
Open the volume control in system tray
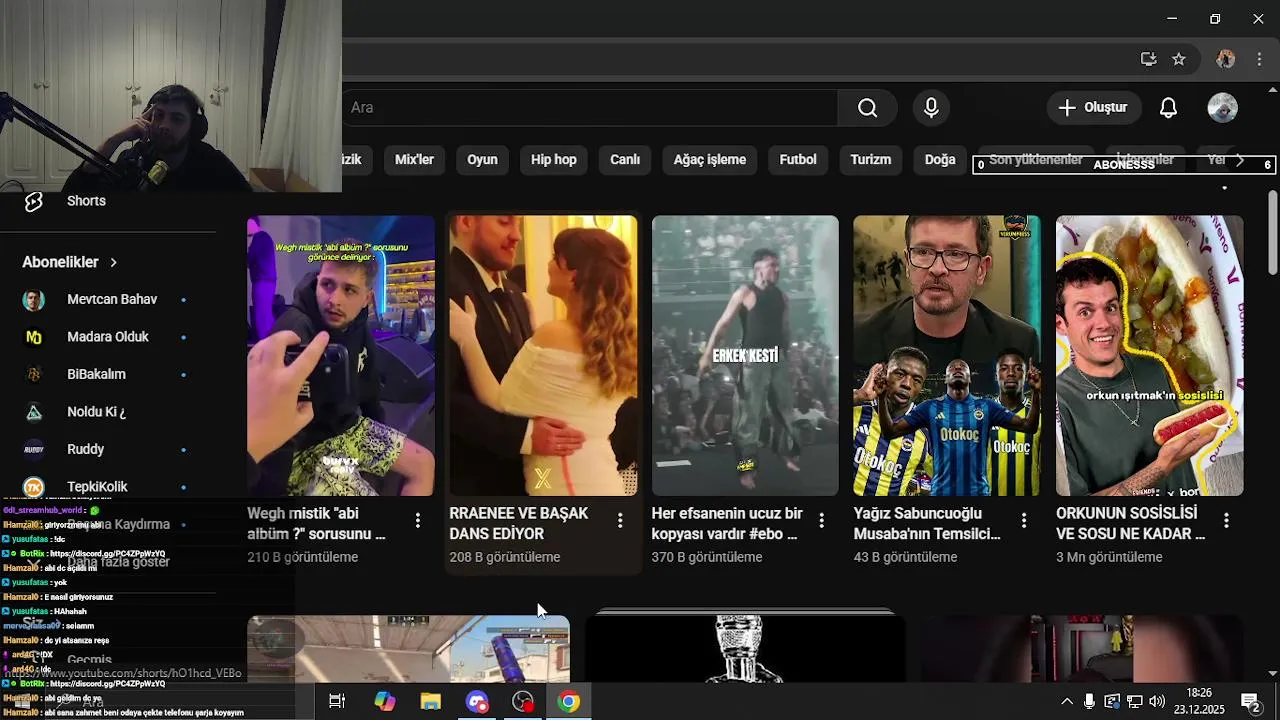[1157, 702]
